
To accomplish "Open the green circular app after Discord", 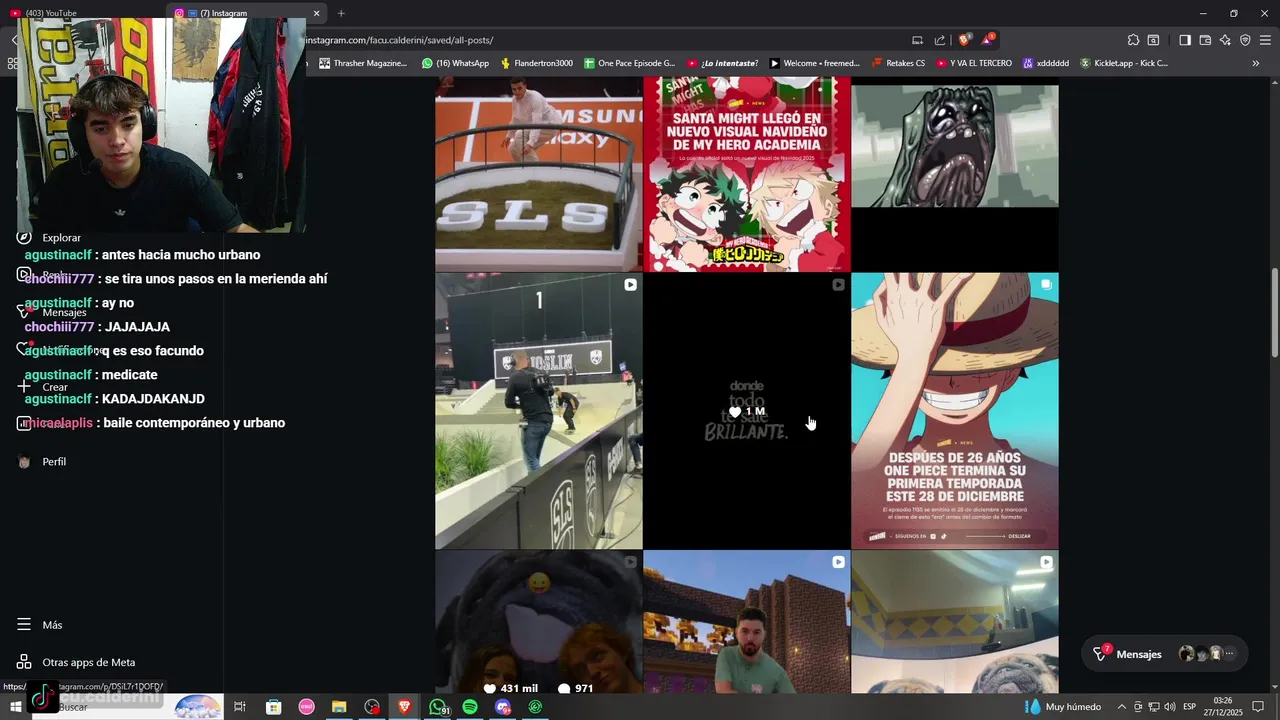I will click(x=535, y=707).
